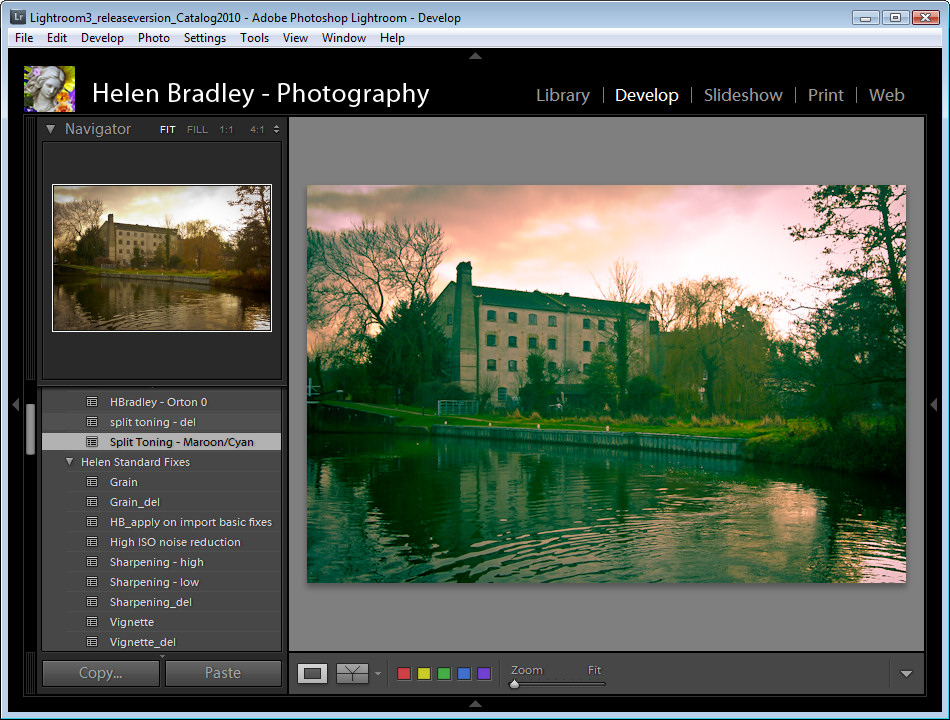Screen dimensions: 950x720
Task: Click the Paste button
Action: pyautogui.click(x=223, y=673)
